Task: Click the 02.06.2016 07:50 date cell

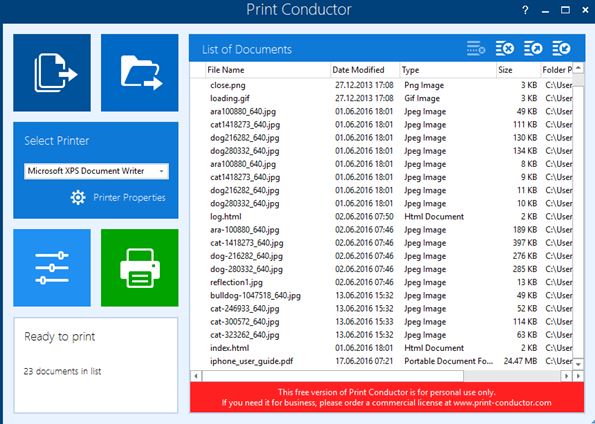Action: [364, 217]
